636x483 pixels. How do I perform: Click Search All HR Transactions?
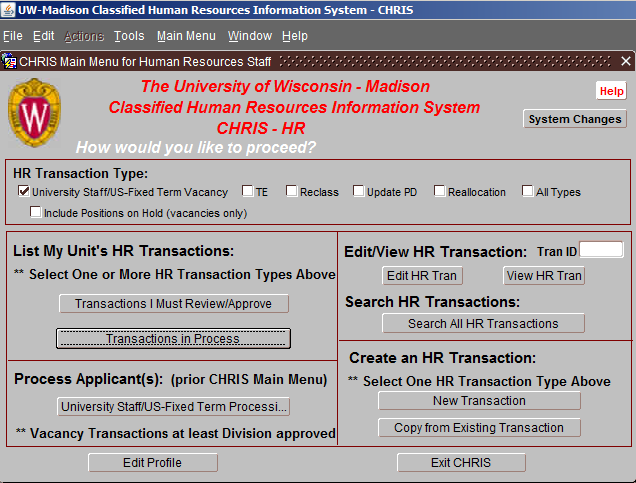(x=483, y=323)
